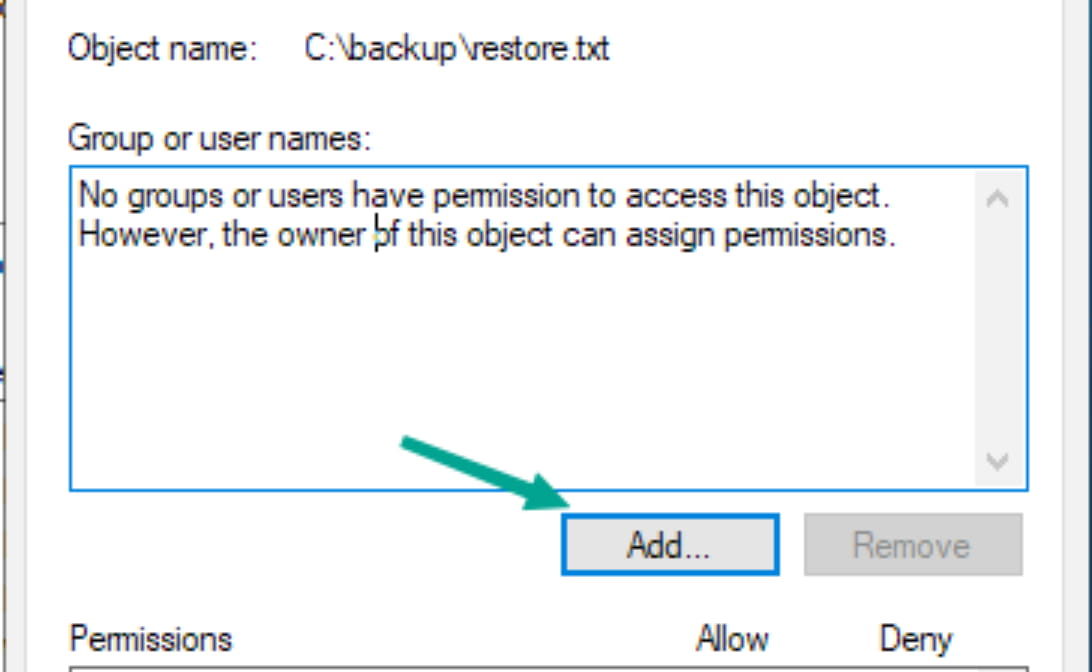Screen dimensions: 1092x672
Task: Click the greyed-out Remove button
Action: point(912,545)
